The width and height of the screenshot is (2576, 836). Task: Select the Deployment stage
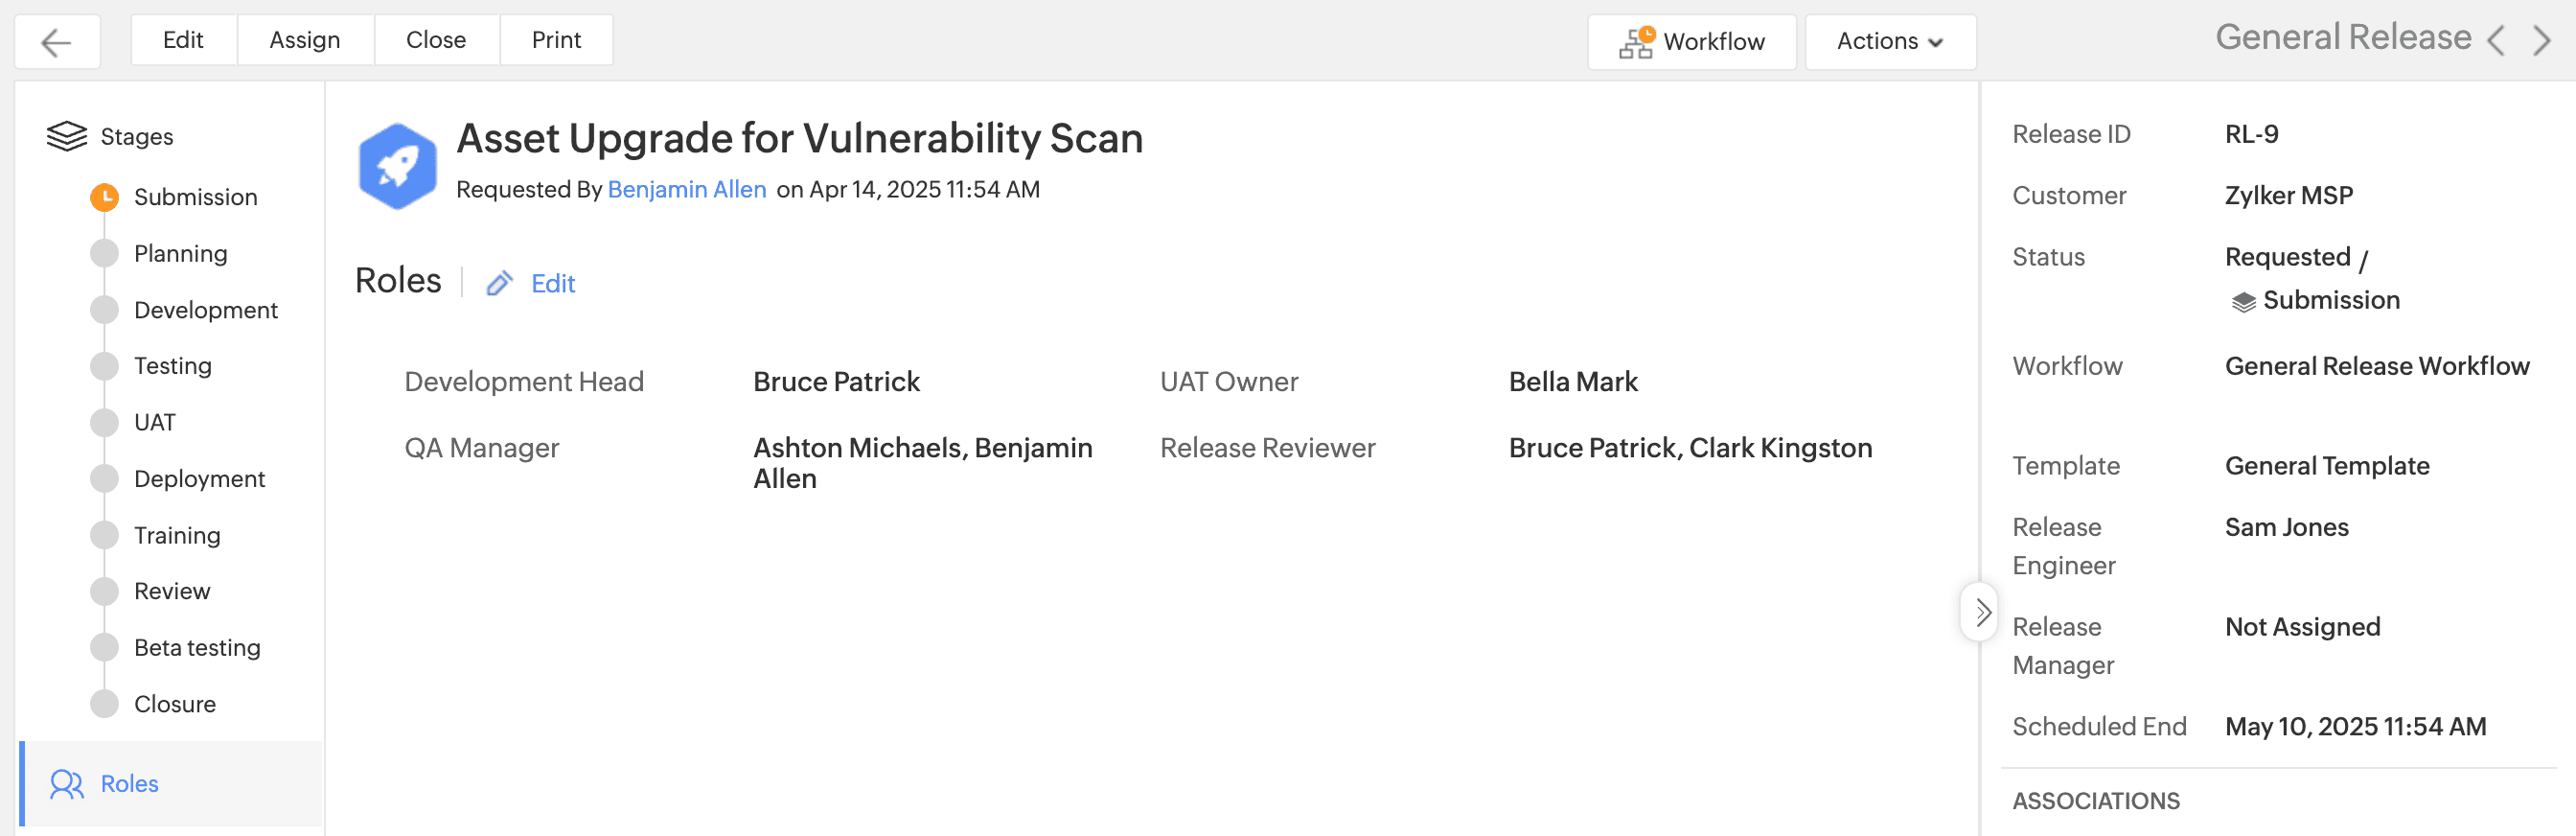tap(199, 479)
